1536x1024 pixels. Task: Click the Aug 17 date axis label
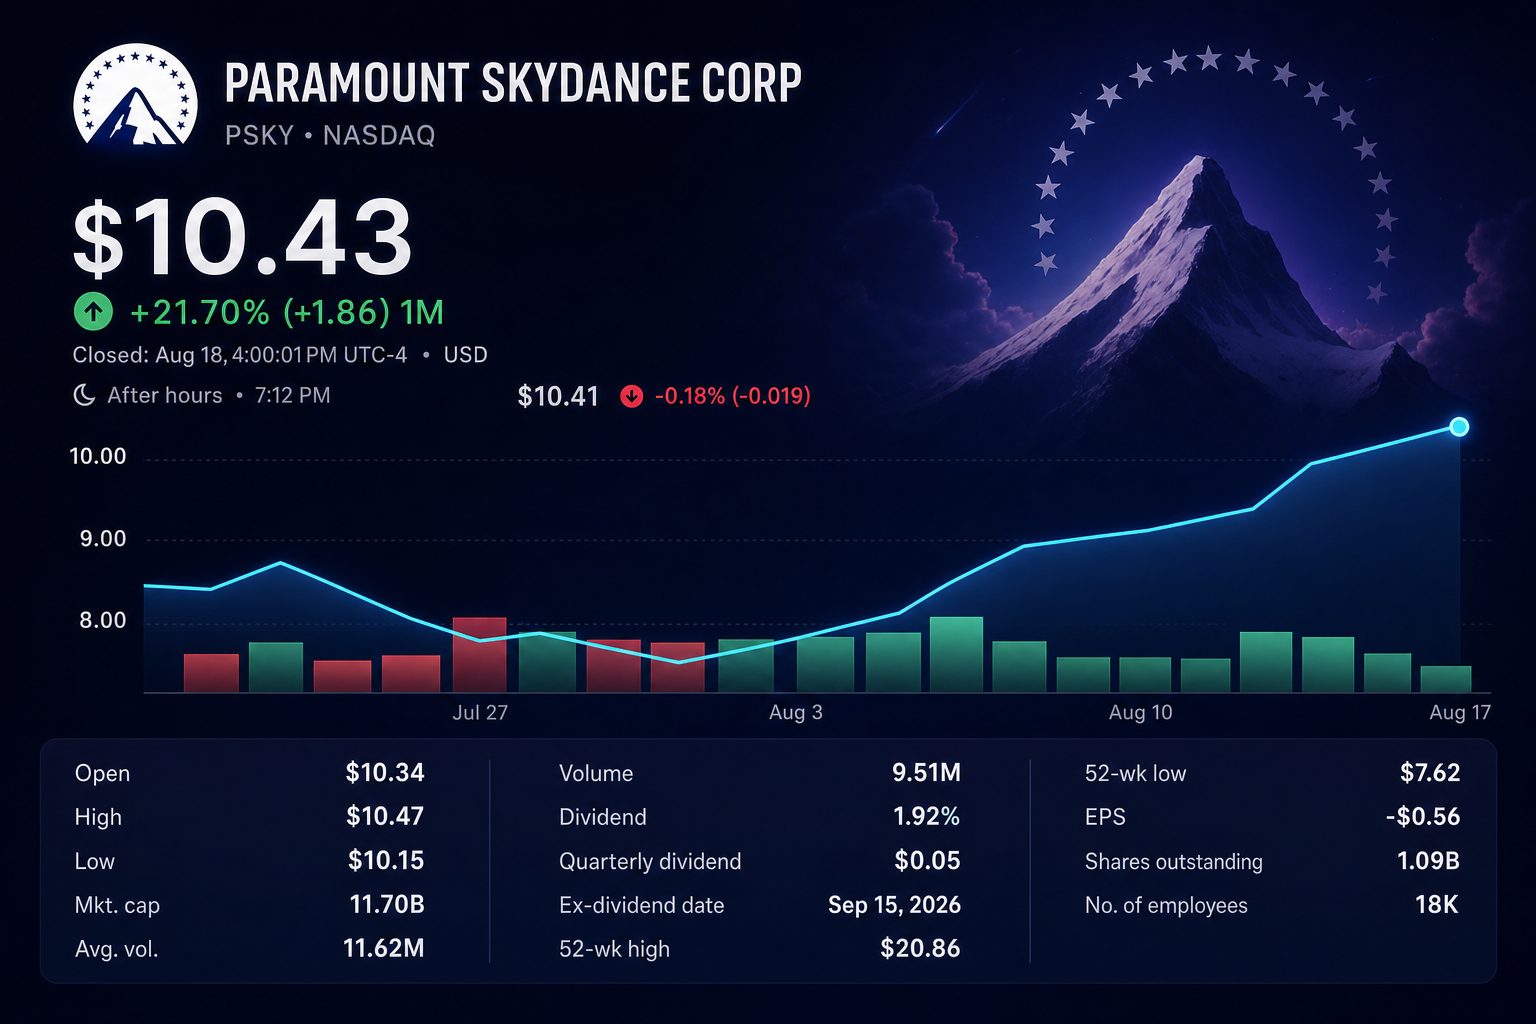[1460, 712]
